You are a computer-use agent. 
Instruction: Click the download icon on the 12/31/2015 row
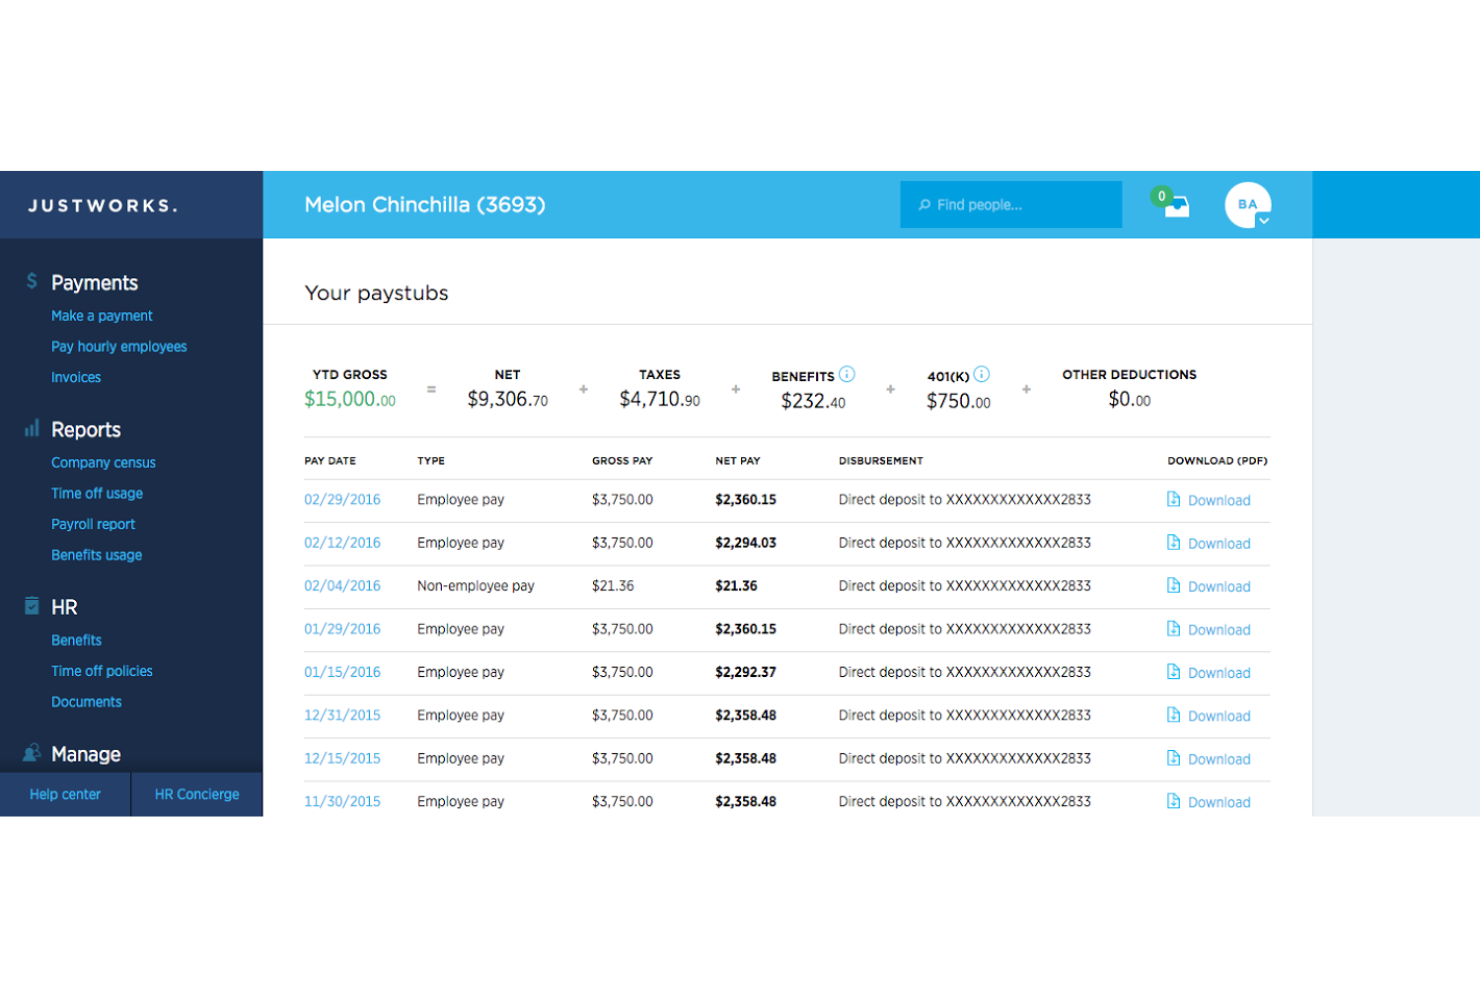point(1173,715)
